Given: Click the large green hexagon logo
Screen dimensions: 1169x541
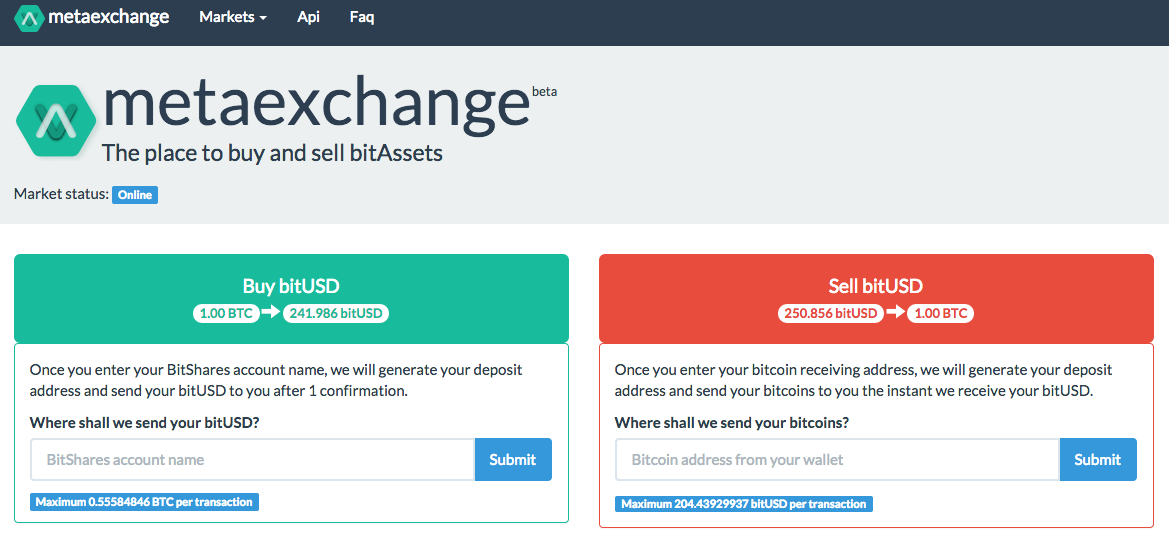Looking at the screenshot, I should pos(57,121).
